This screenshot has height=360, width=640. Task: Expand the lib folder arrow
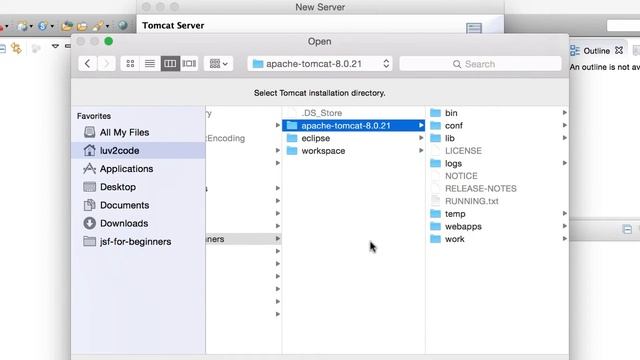click(564, 138)
